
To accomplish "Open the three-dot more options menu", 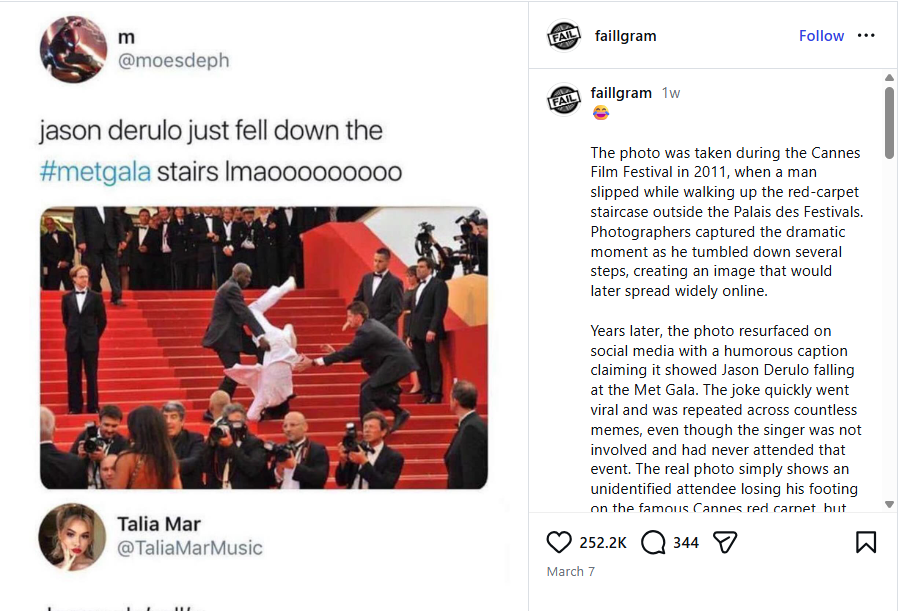I will 866,36.
